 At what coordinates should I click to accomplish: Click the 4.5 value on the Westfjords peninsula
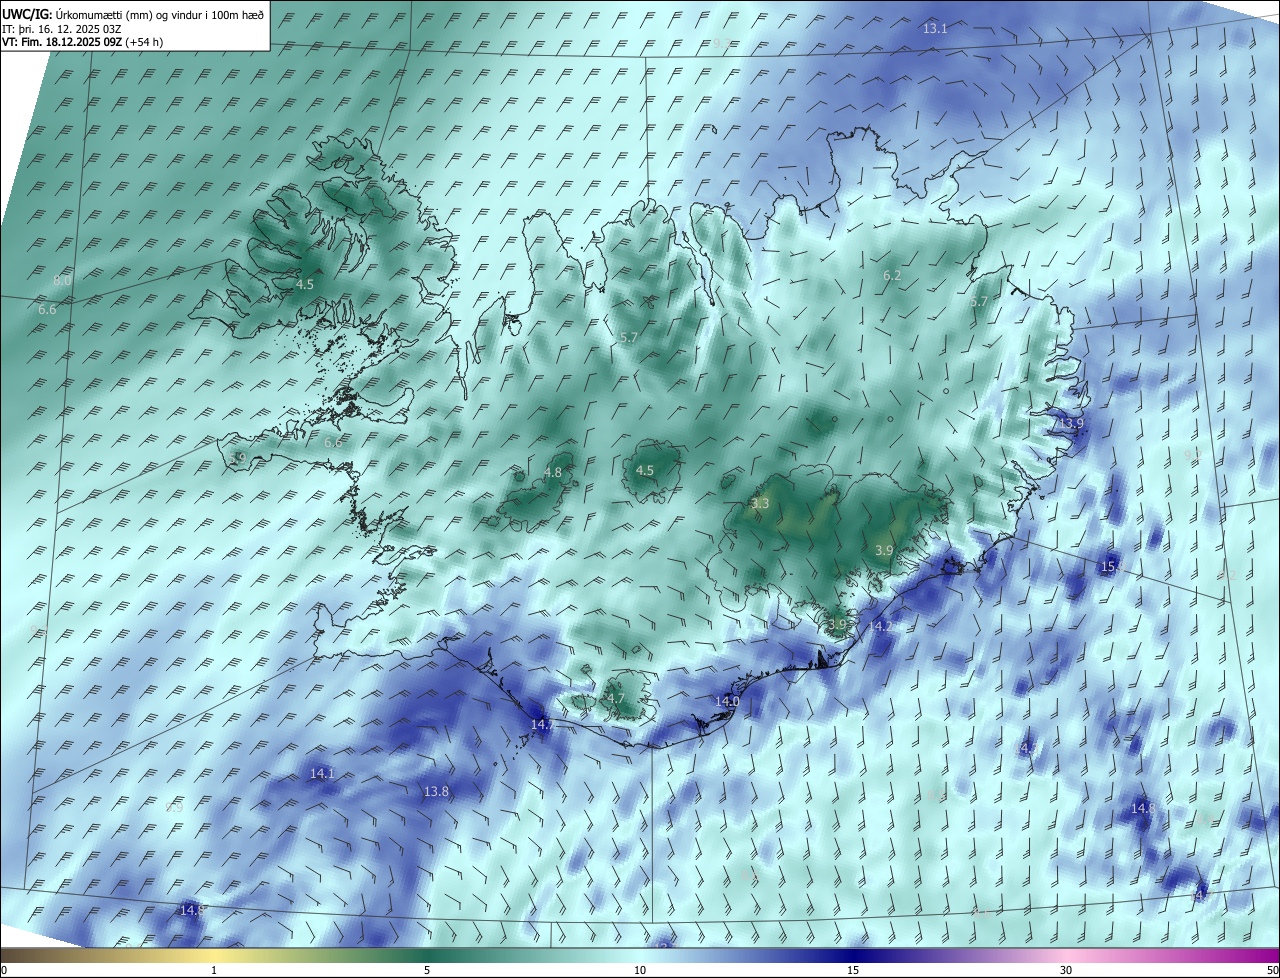(305, 285)
